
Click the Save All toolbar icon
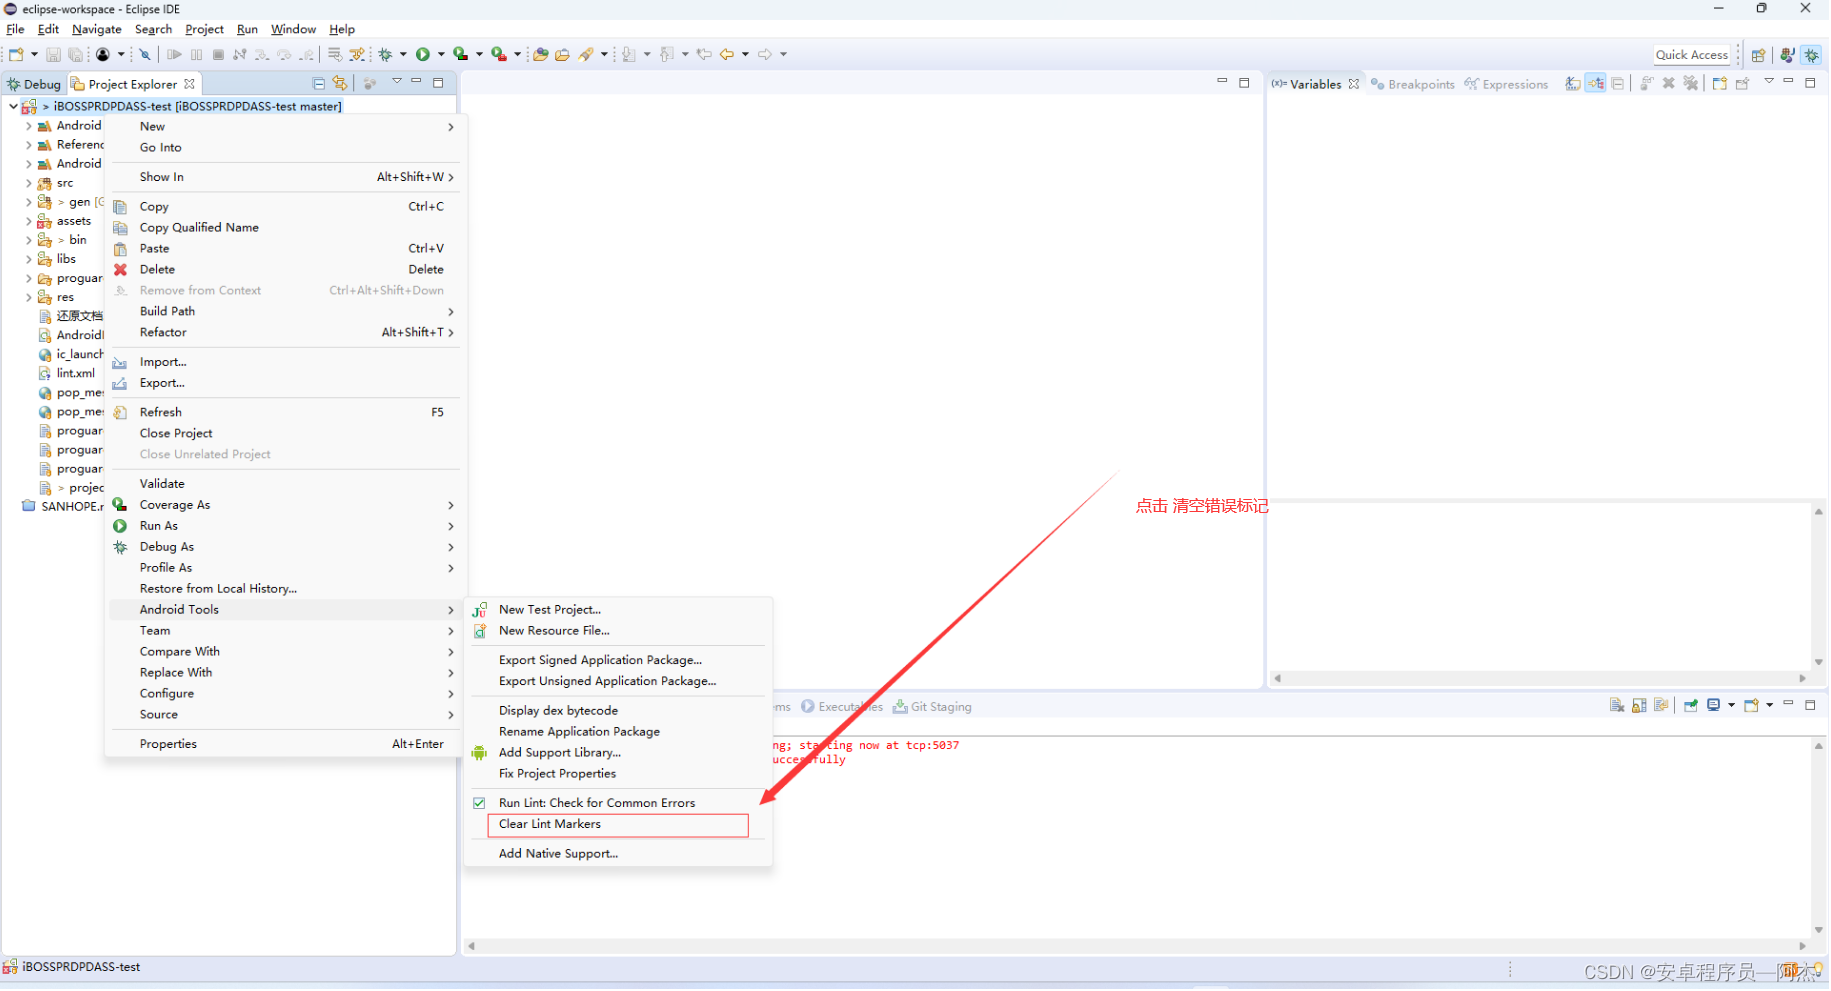pos(75,54)
